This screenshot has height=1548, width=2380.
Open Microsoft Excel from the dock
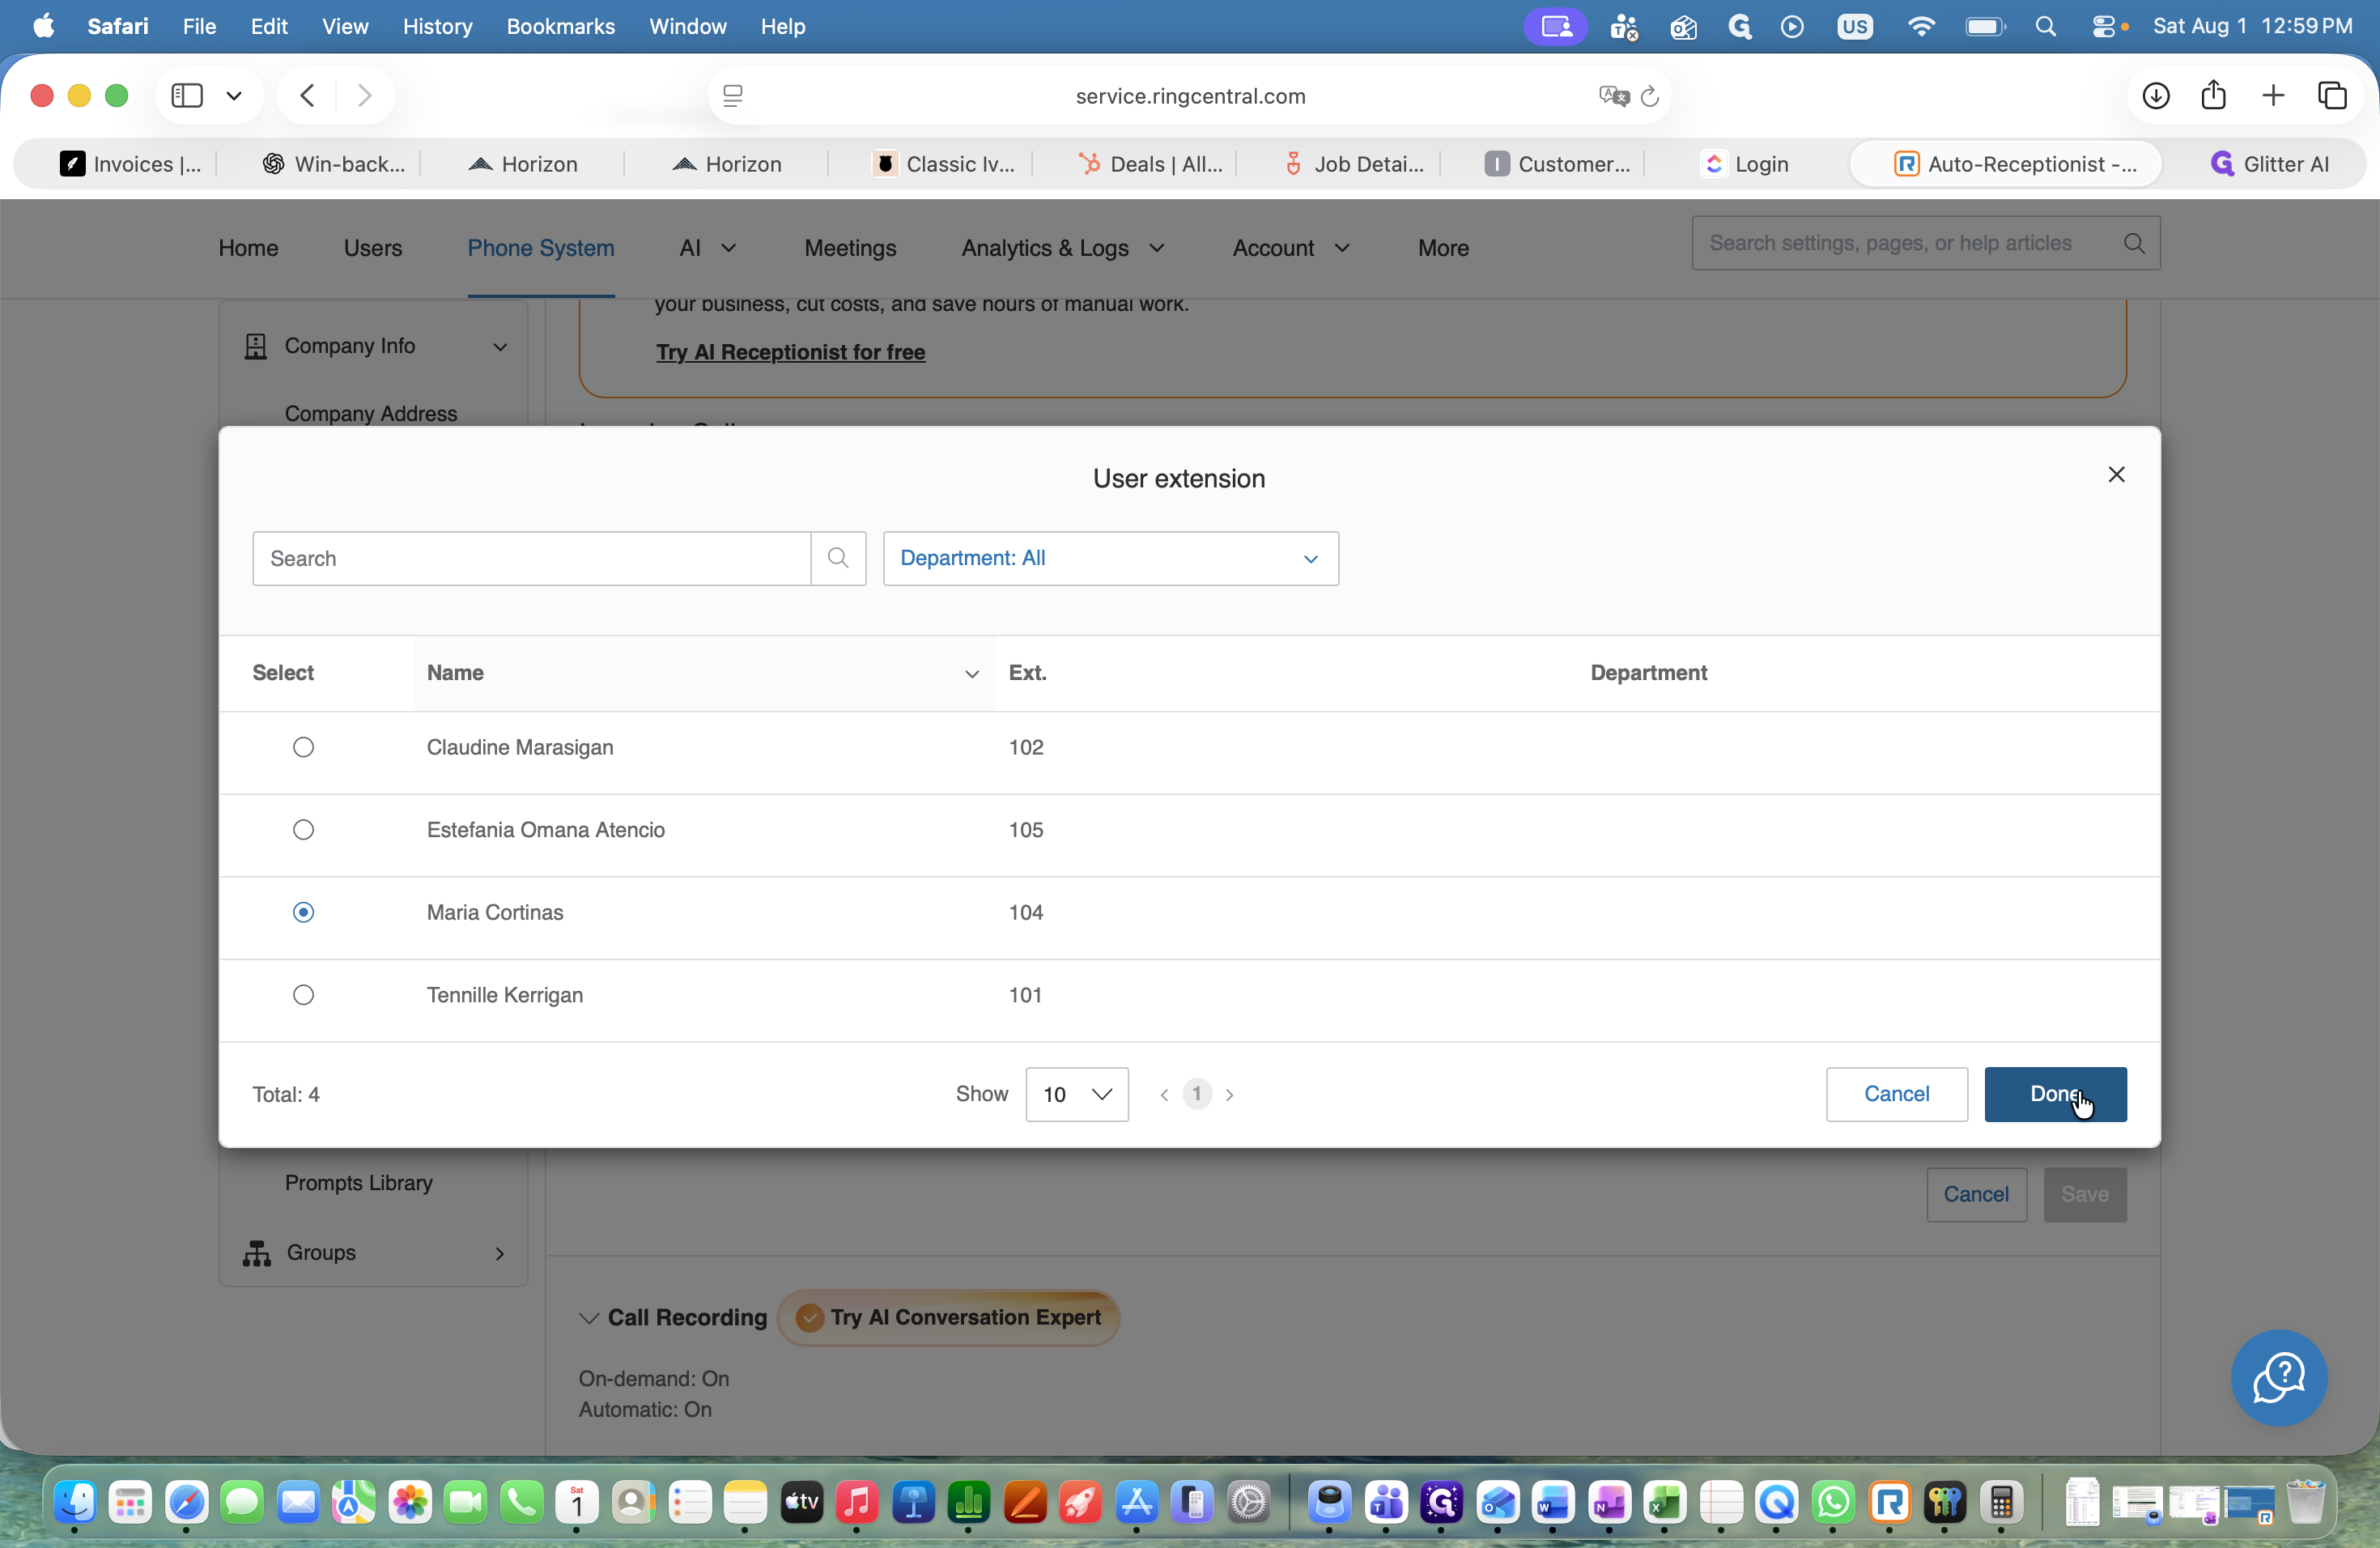[1664, 1502]
